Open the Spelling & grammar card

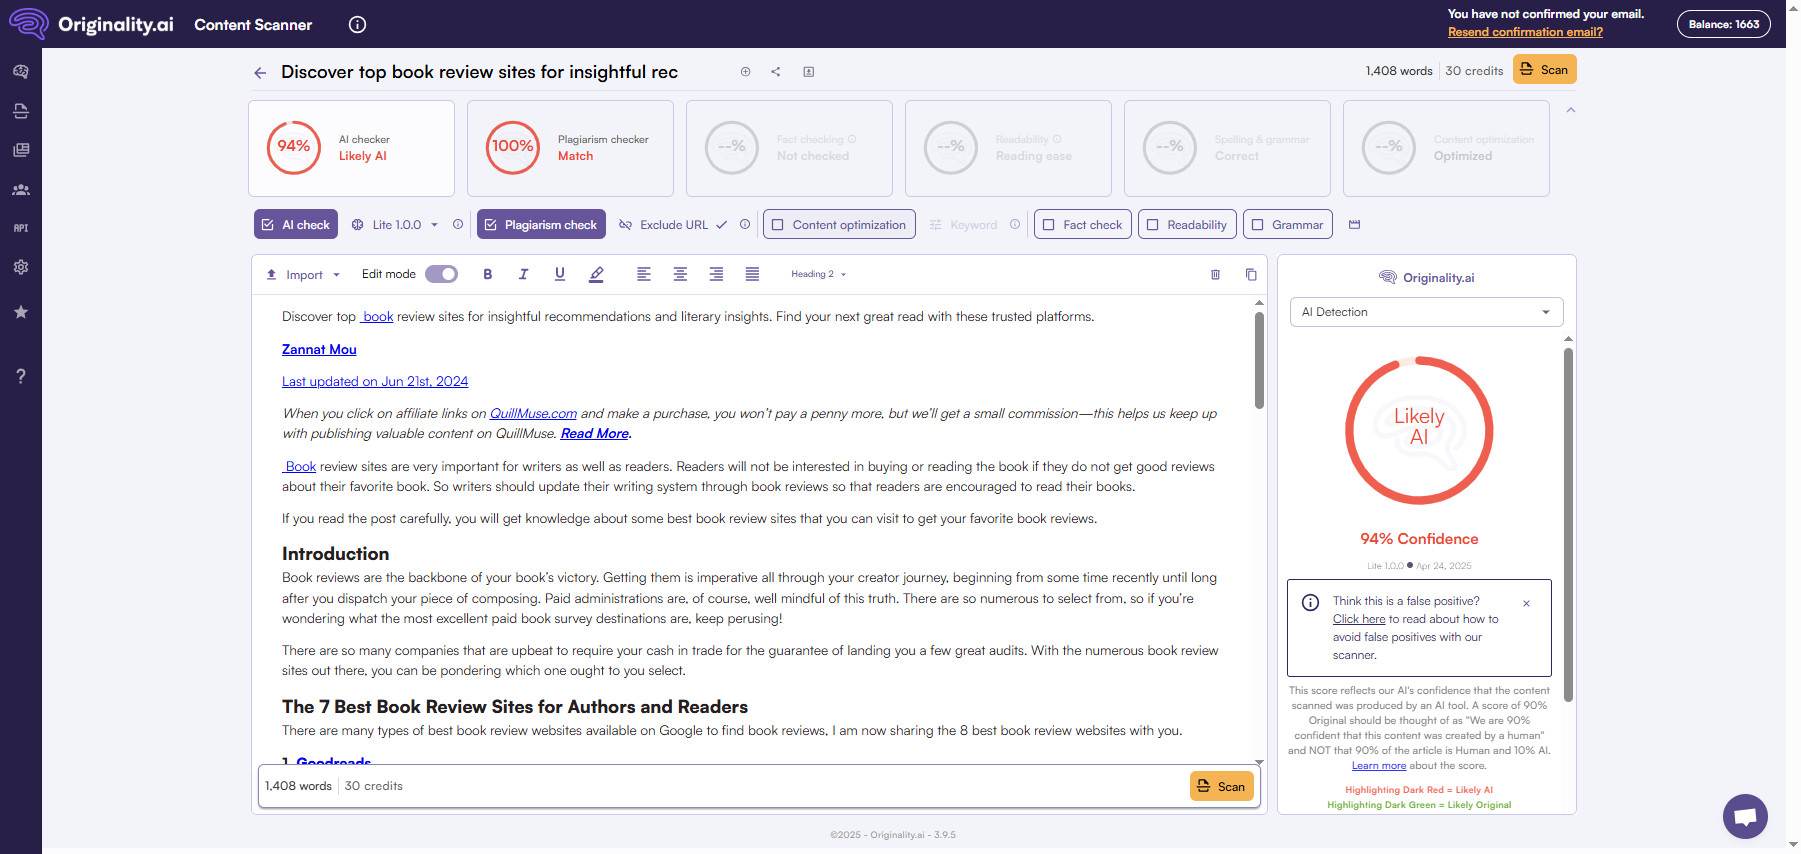(x=1227, y=148)
